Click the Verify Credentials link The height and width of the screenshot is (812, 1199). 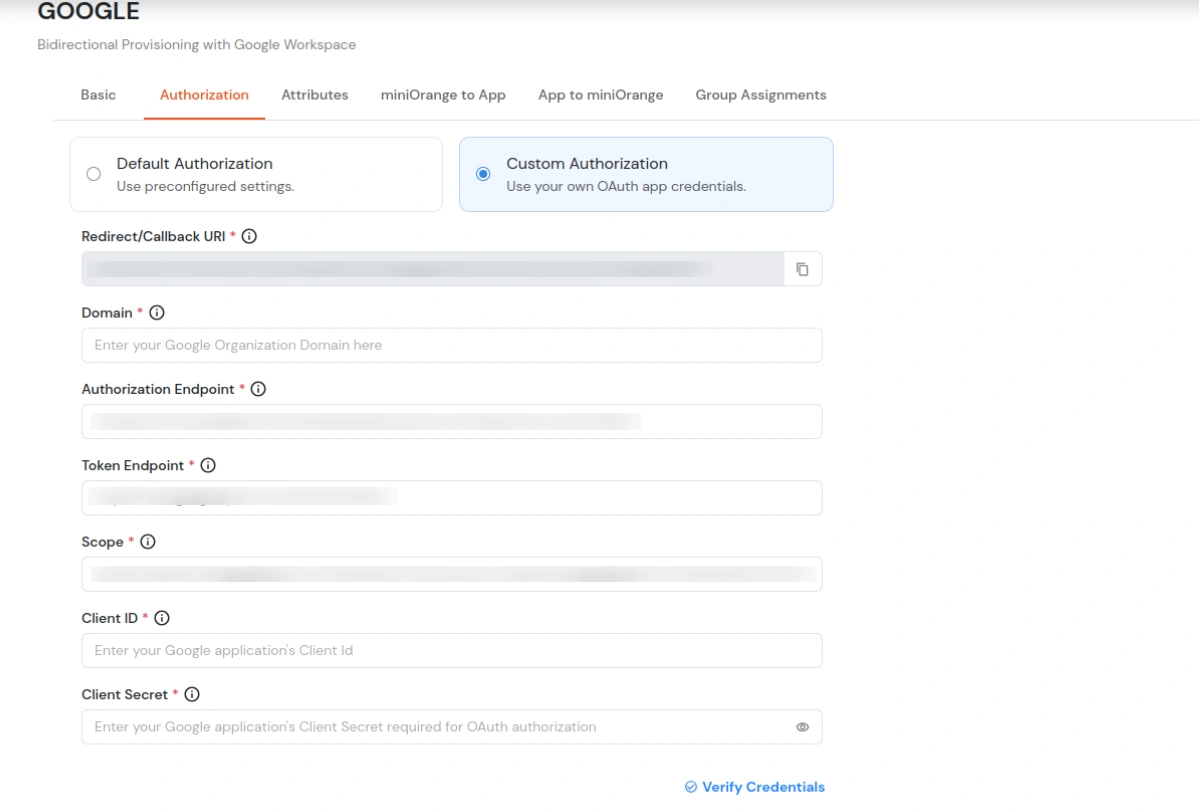(x=755, y=787)
